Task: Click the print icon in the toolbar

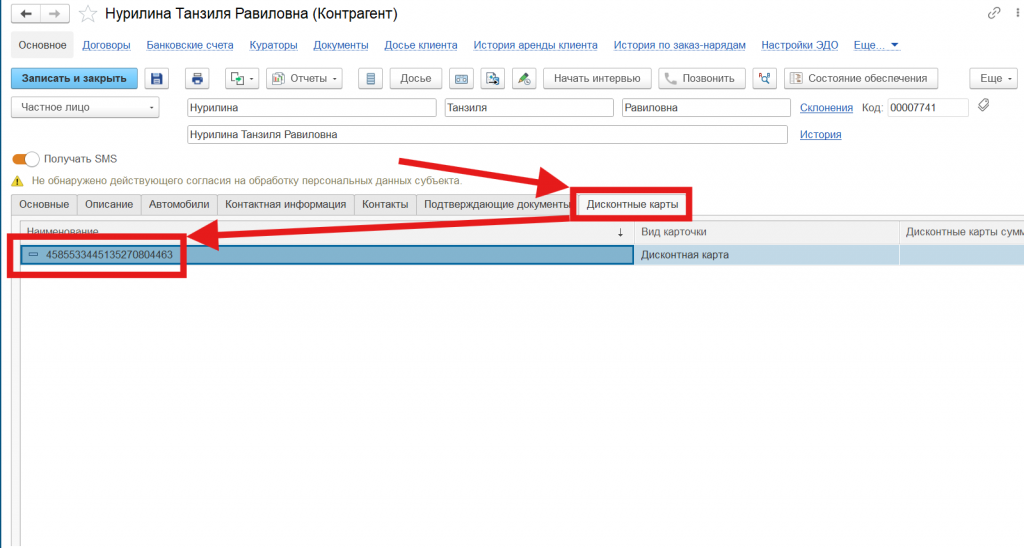Action: coord(197,78)
